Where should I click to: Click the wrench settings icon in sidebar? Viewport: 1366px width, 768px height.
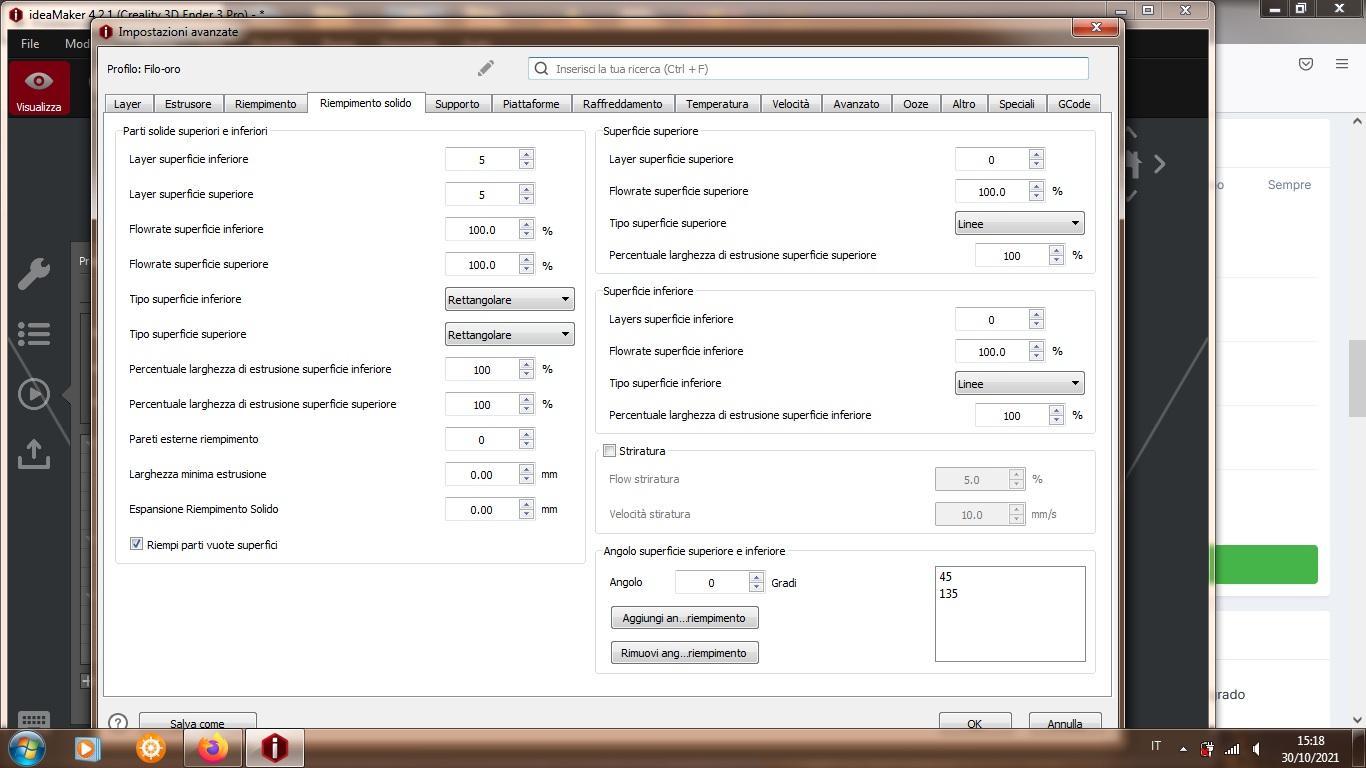click(x=34, y=273)
